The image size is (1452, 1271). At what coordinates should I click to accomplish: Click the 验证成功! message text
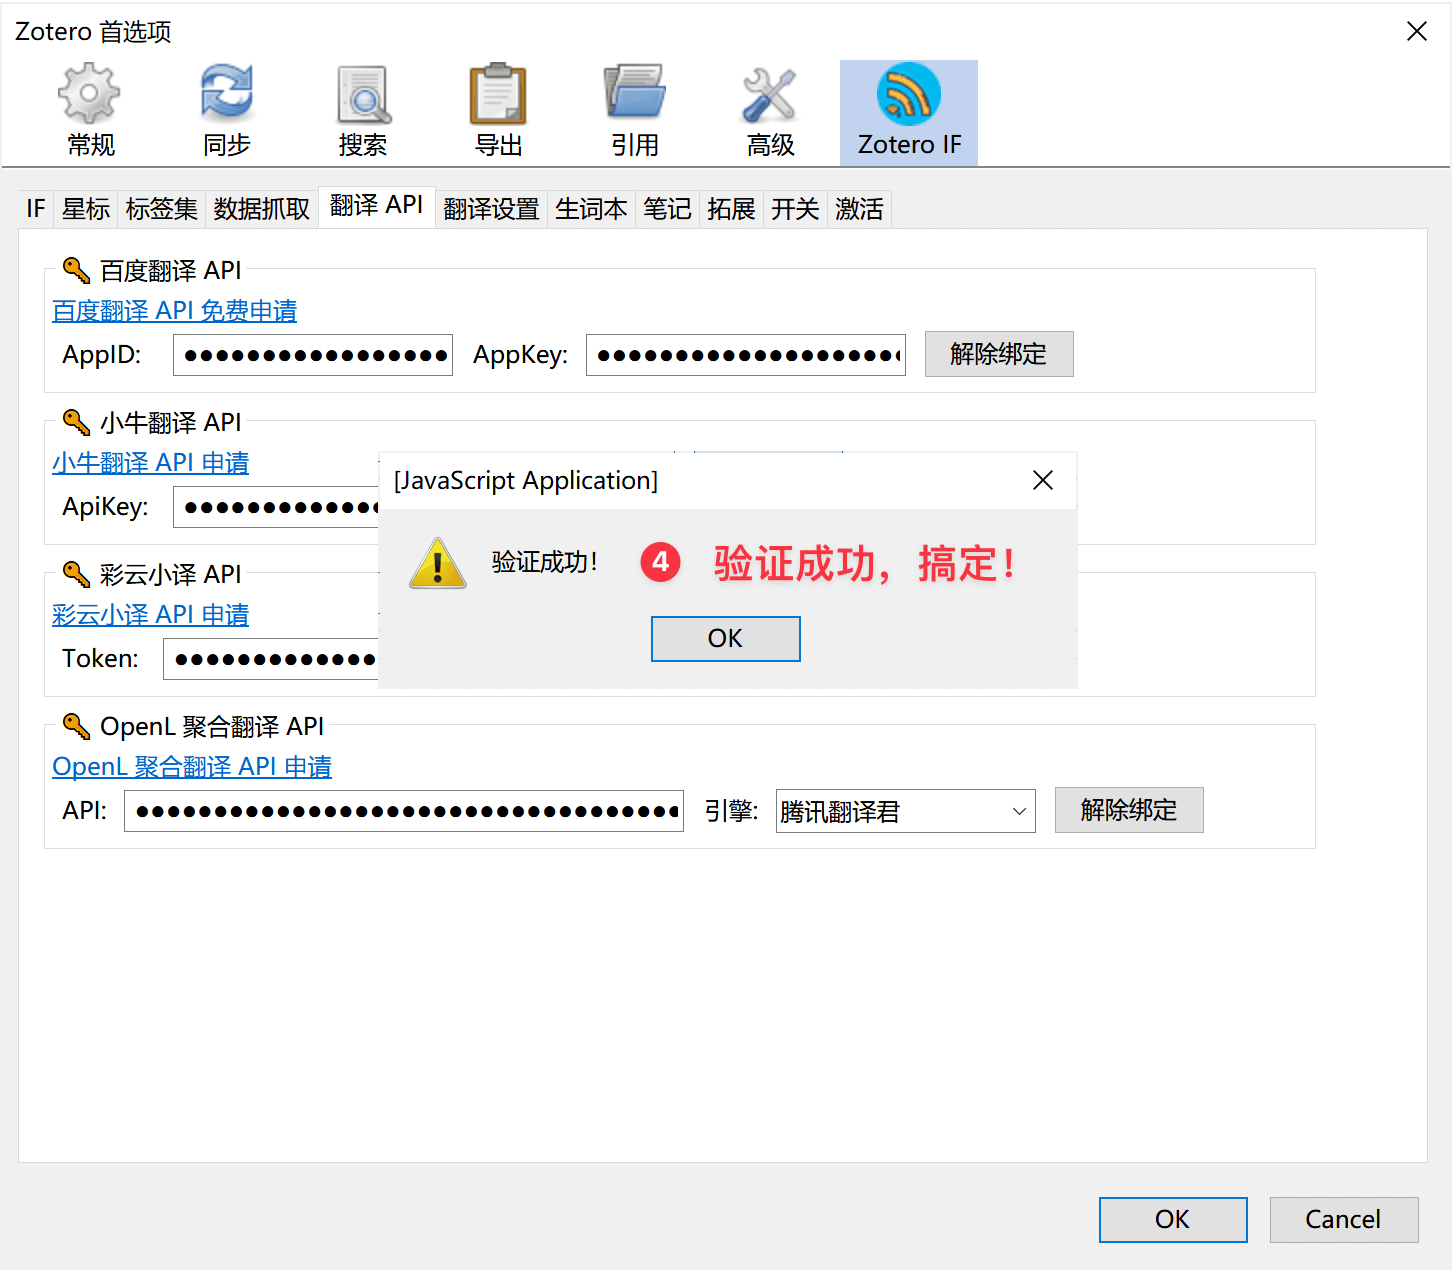(x=544, y=562)
